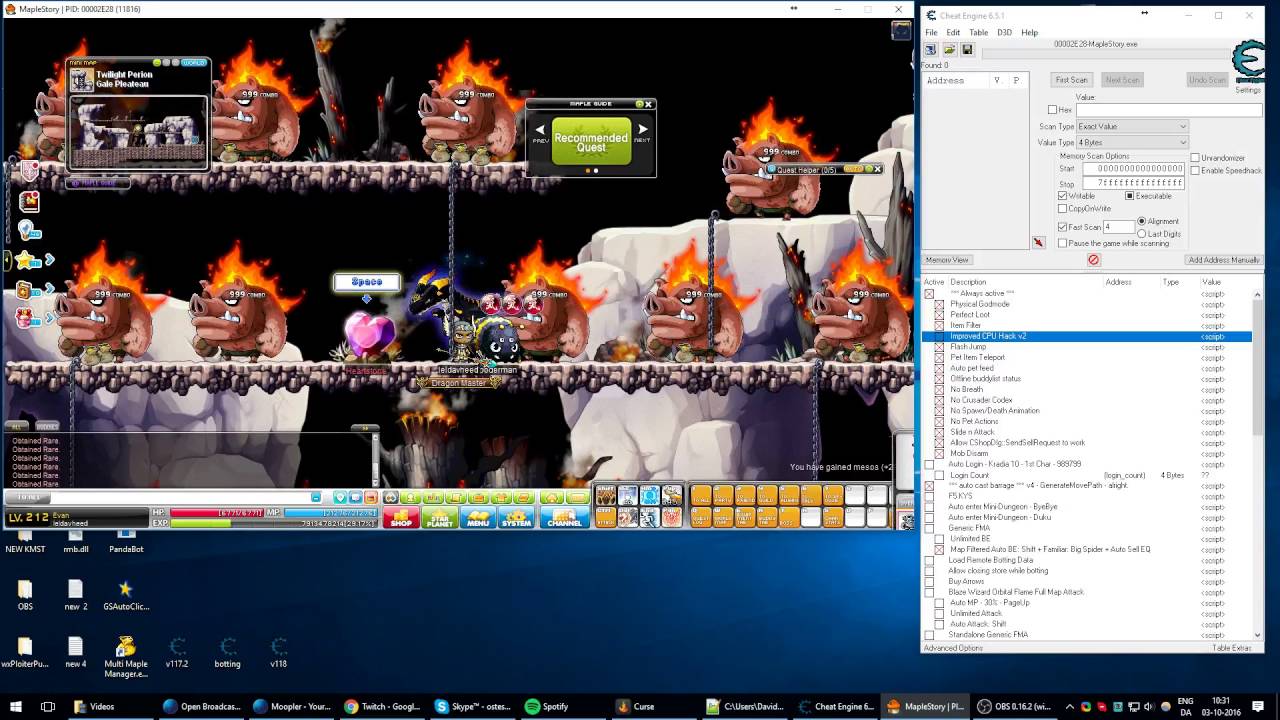Close the Maple Guide panel
The width and height of the screenshot is (1280, 720).
tap(648, 104)
